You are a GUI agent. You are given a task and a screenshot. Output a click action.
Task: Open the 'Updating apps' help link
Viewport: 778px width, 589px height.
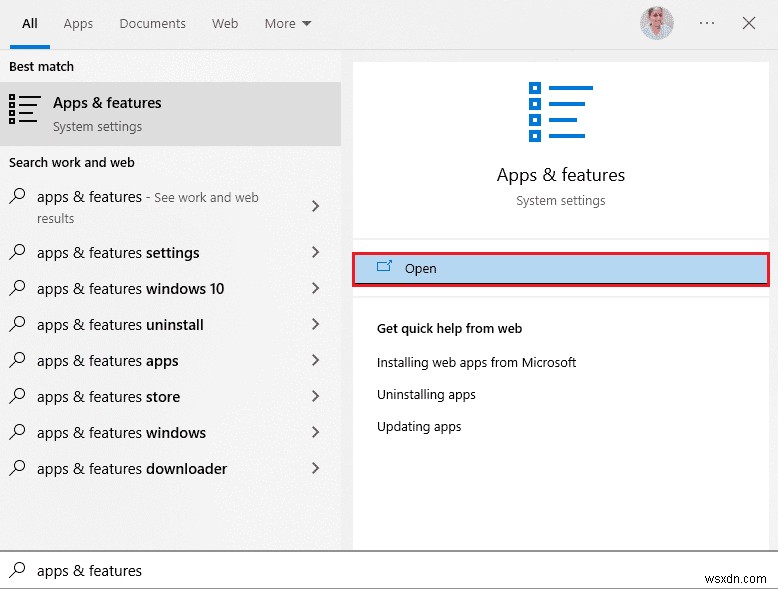point(419,427)
